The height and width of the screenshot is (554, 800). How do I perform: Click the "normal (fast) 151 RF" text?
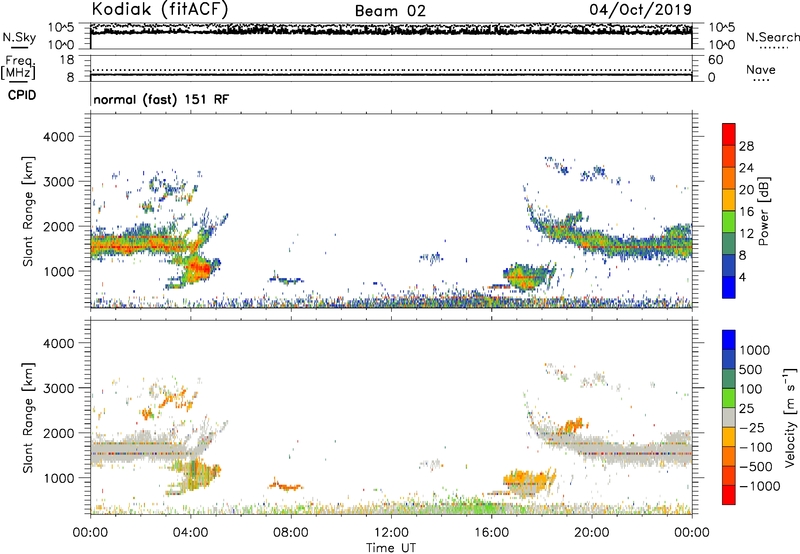point(161,99)
